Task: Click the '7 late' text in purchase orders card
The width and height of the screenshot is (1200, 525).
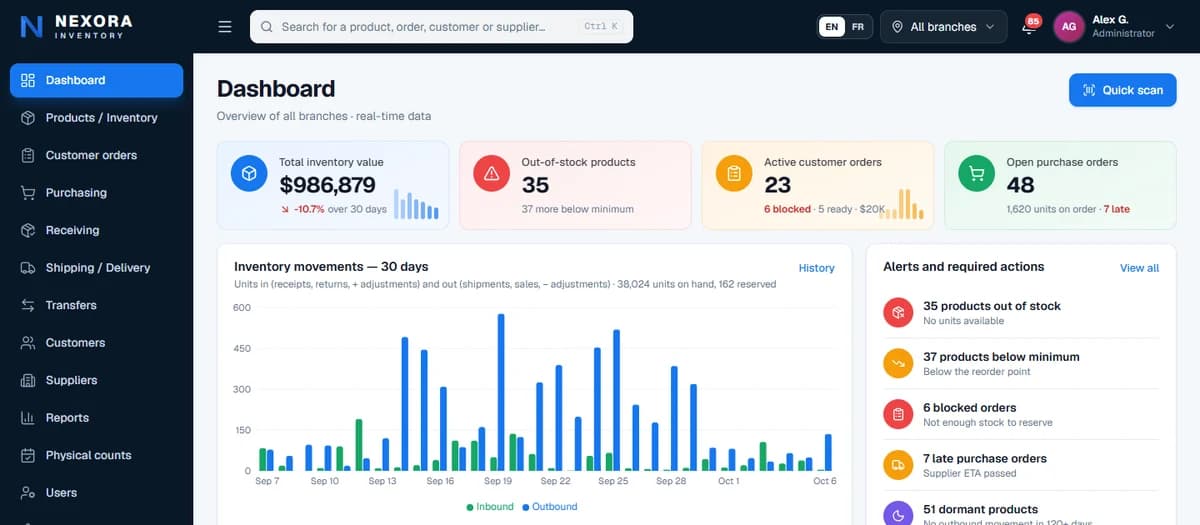Action: pos(1116,209)
